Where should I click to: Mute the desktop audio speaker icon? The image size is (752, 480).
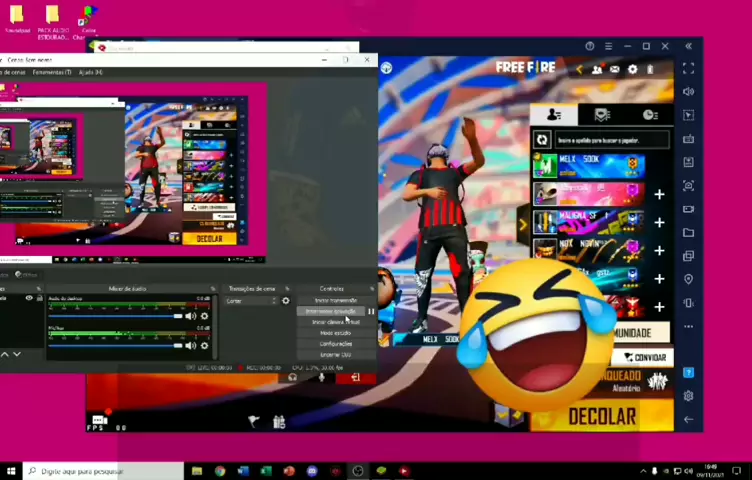191,316
